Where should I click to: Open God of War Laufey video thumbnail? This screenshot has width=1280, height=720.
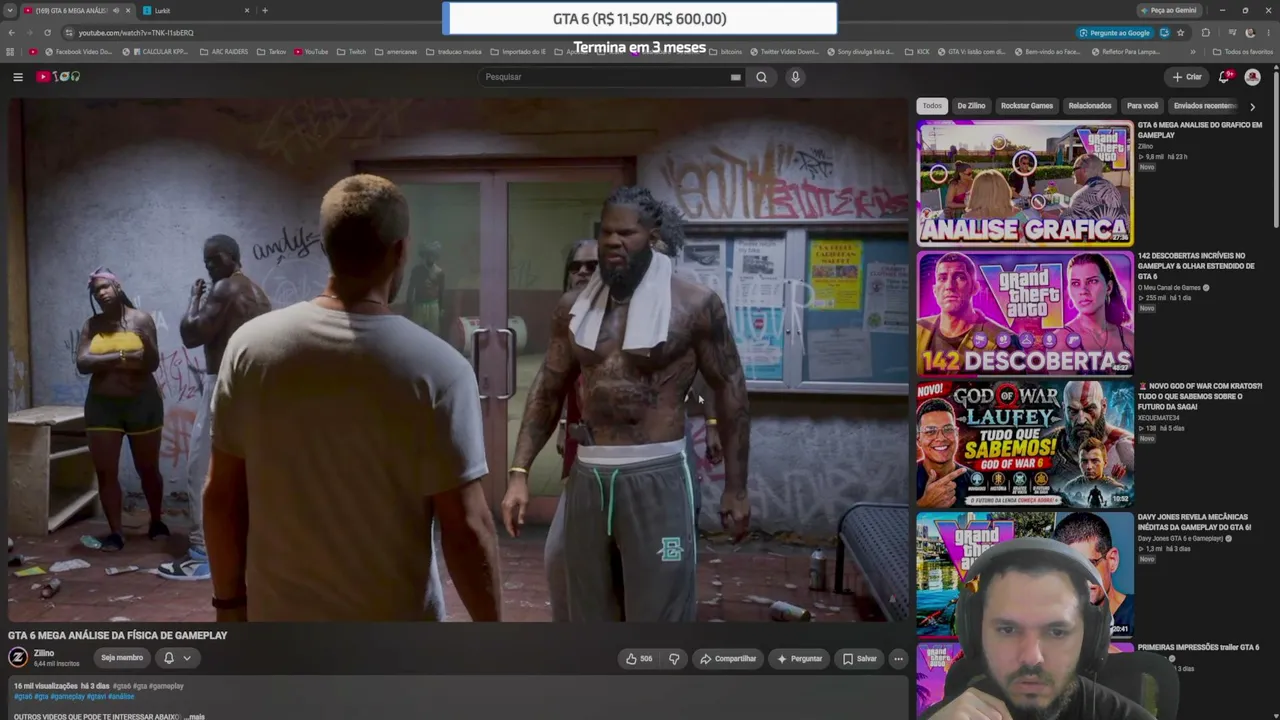1025,444
